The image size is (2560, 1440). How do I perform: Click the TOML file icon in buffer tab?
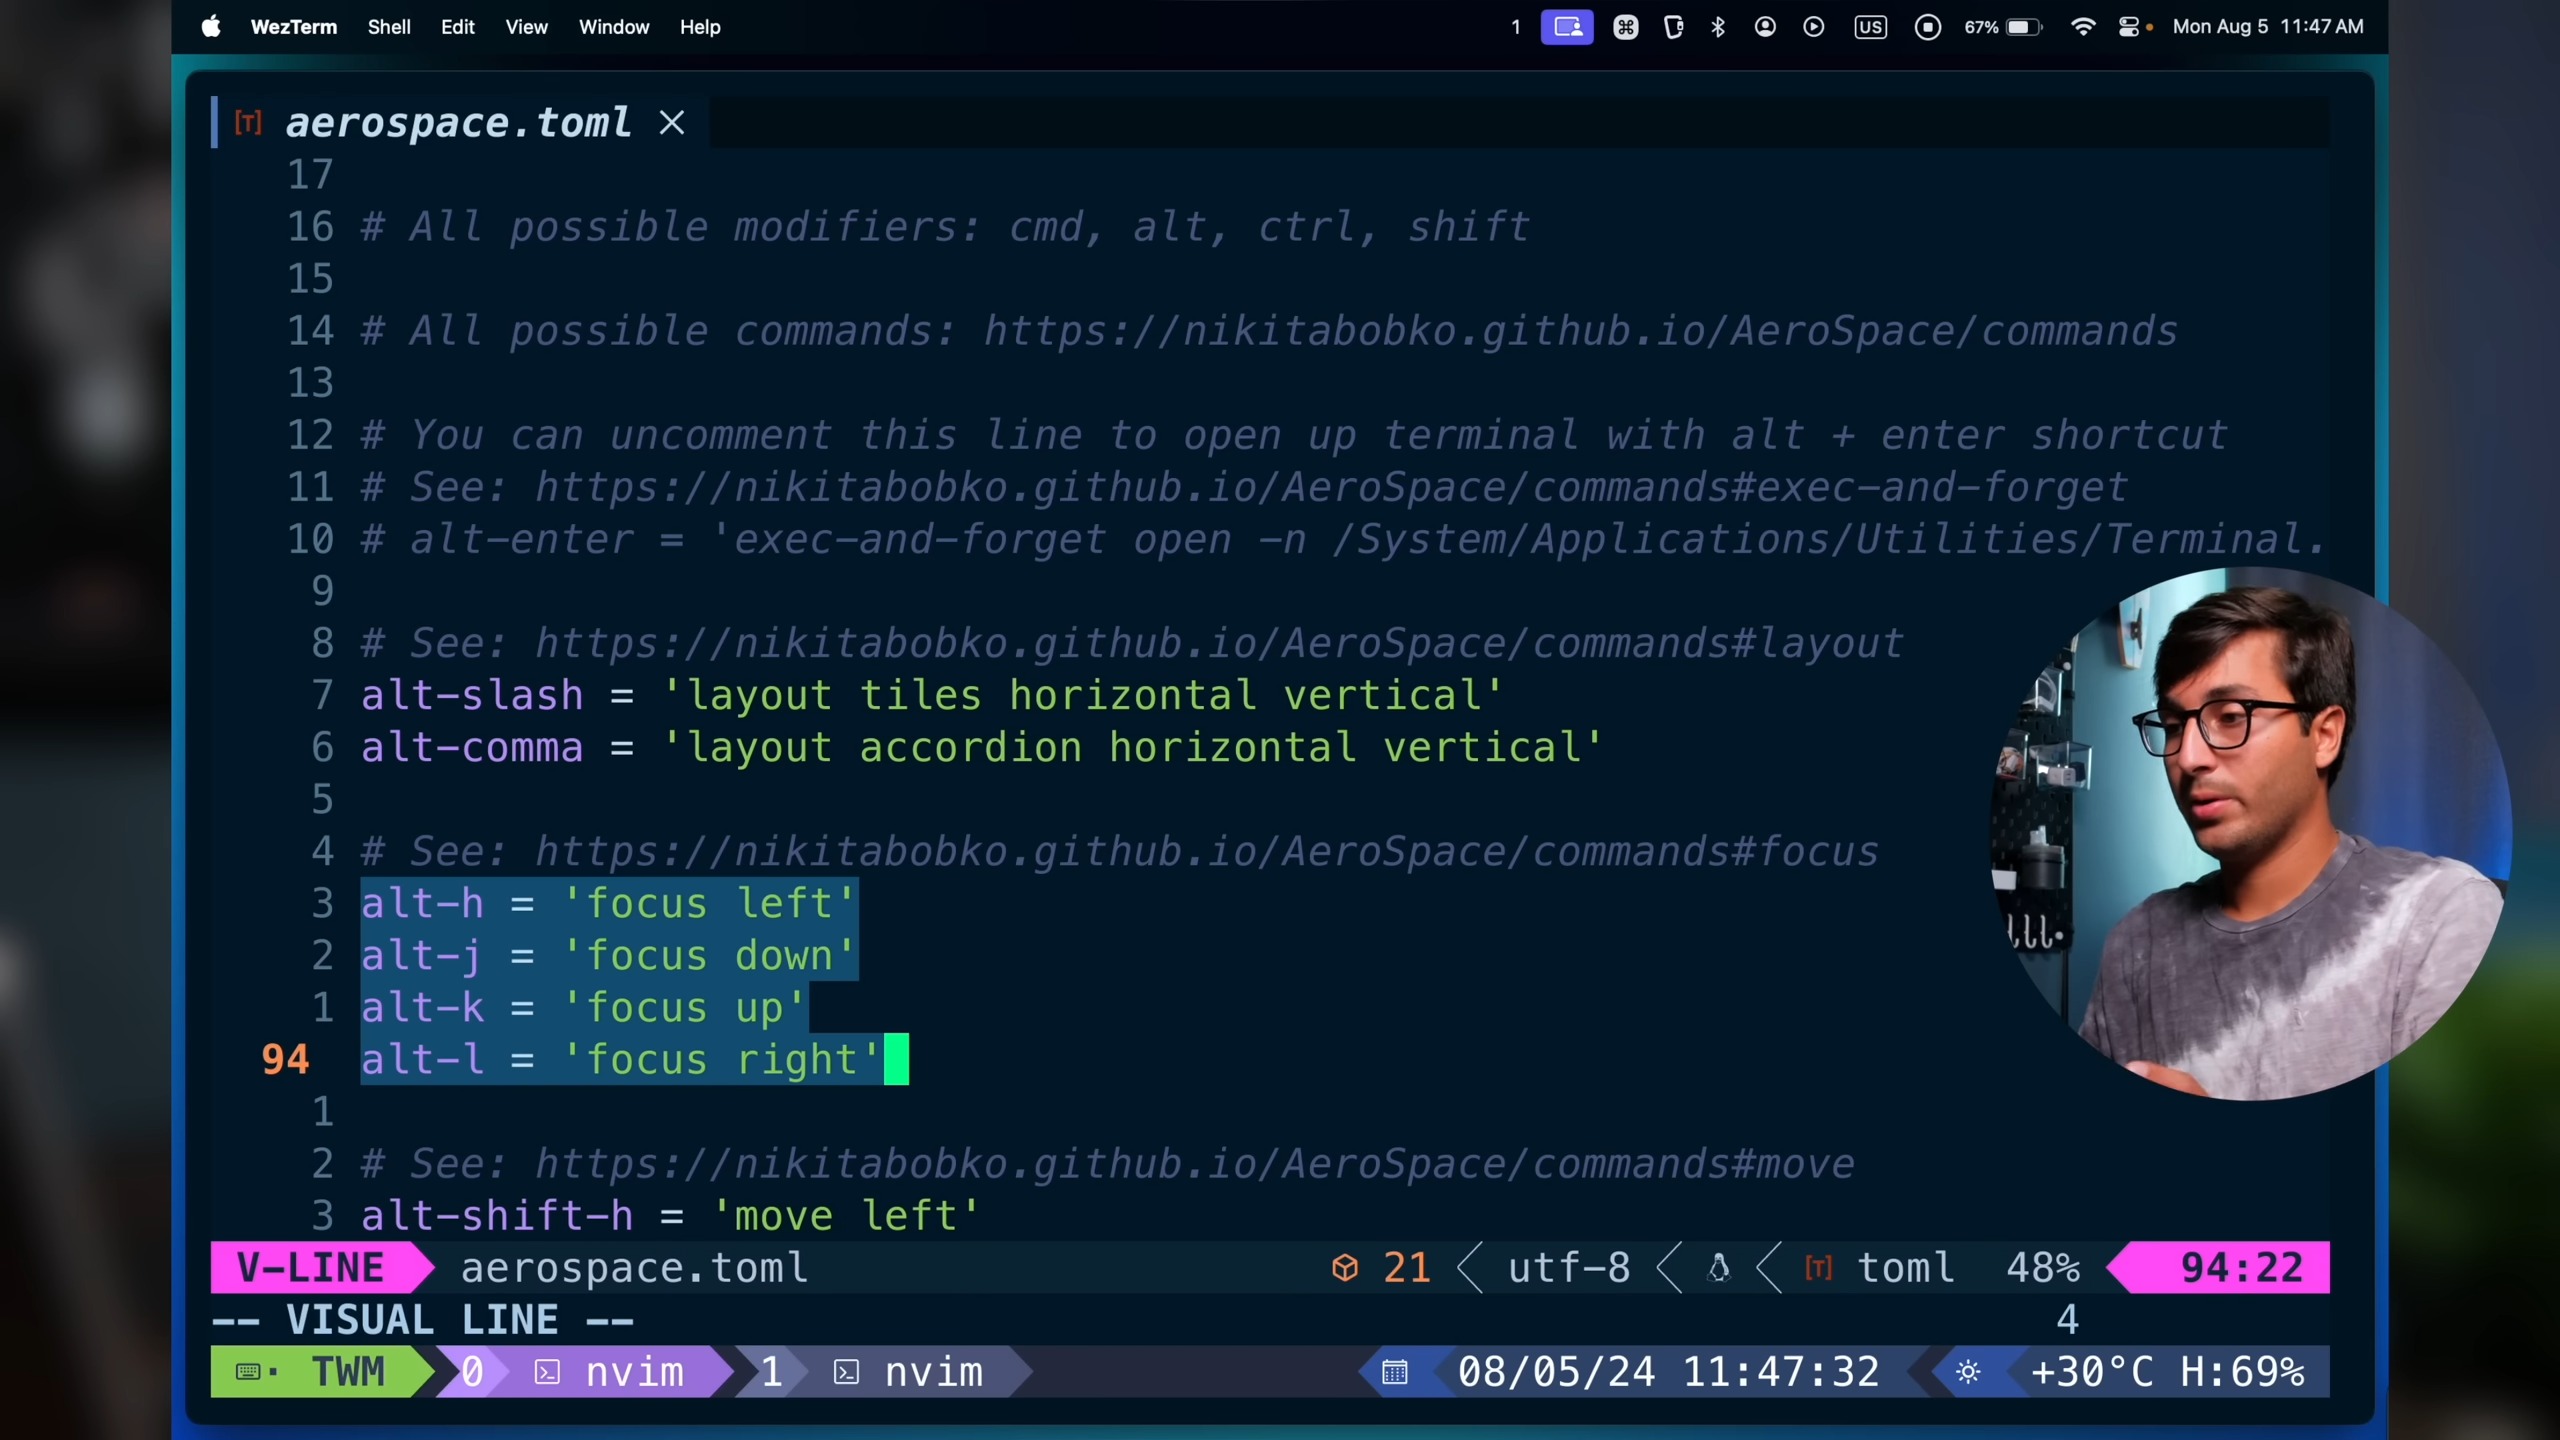pyautogui.click(x=248, y=123)
